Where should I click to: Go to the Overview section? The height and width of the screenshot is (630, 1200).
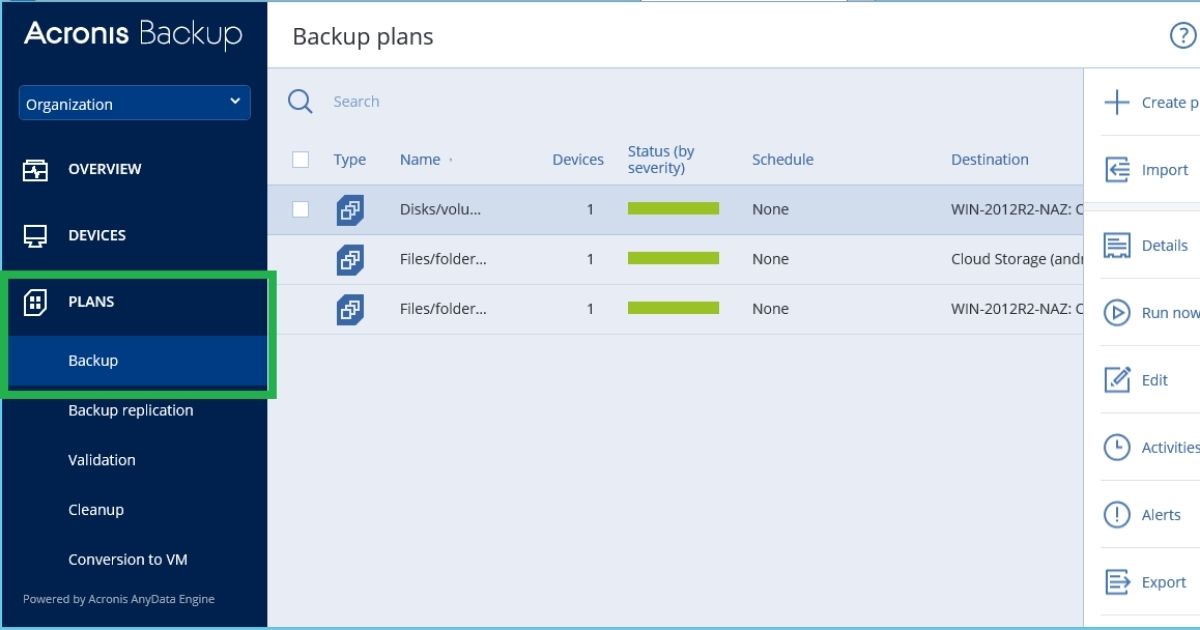104,169
